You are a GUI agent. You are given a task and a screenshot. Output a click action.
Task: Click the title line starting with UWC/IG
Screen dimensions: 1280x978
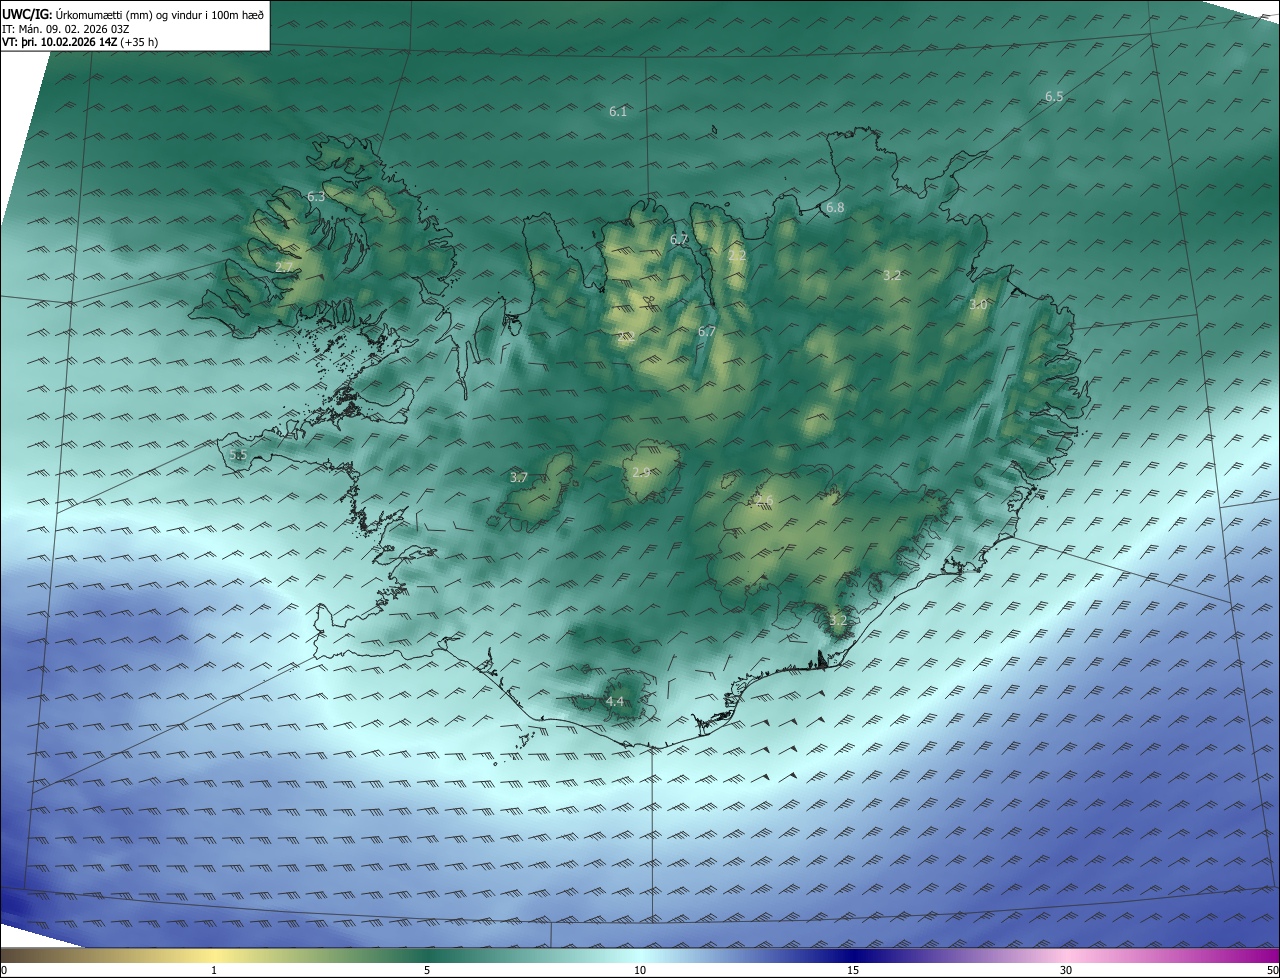point(131,14)
